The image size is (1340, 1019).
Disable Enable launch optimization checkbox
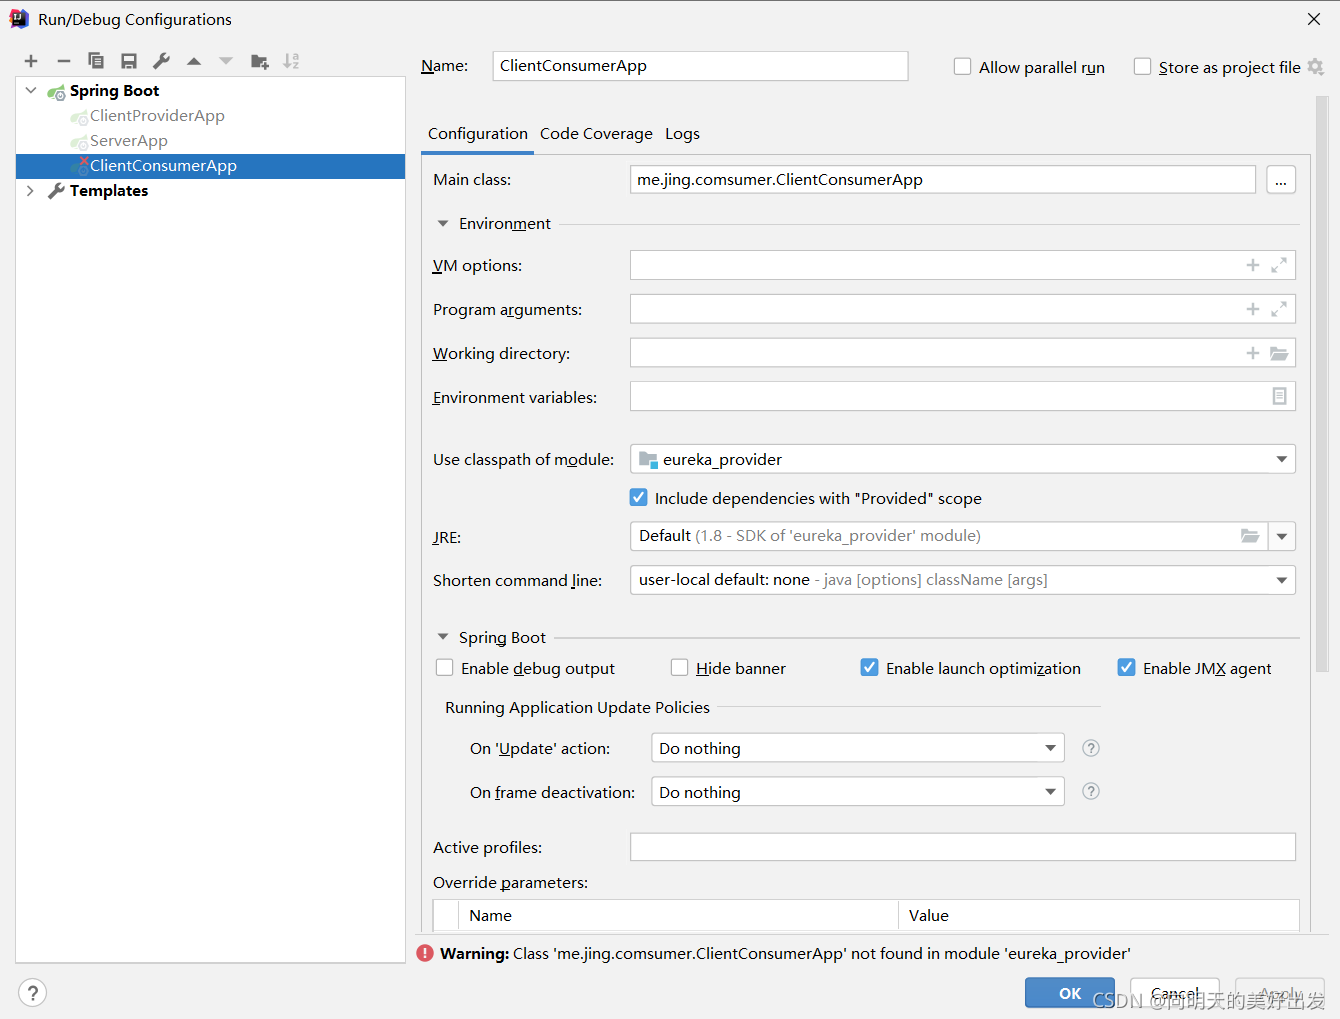869,667
